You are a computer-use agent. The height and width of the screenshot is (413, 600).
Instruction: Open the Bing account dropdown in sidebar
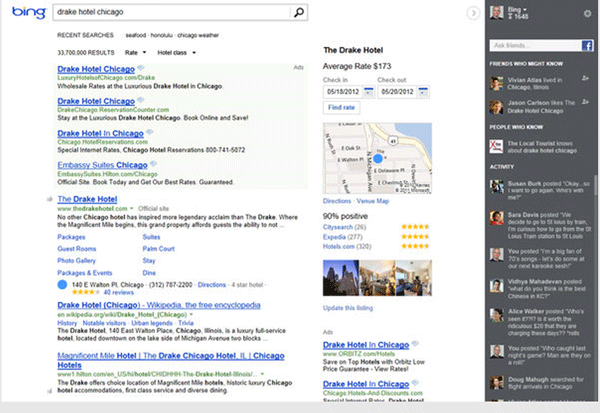517,10
